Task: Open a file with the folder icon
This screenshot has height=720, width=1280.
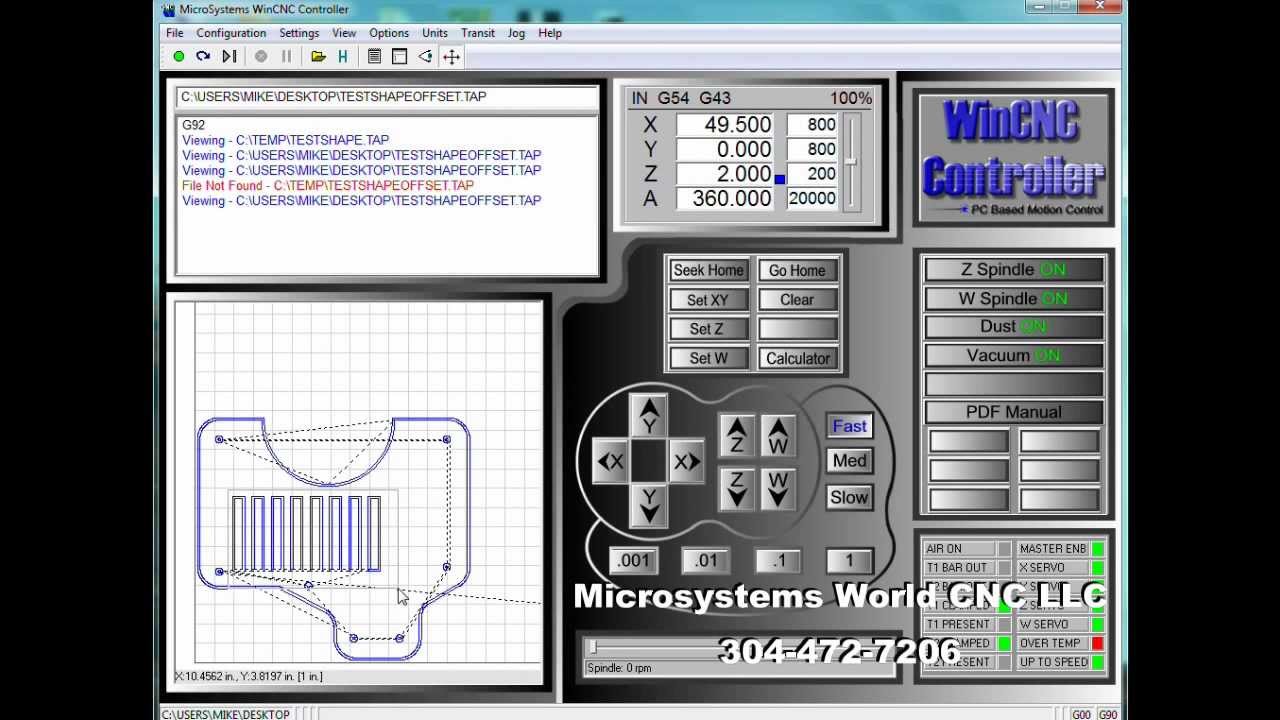Action: click(x=318, y=57)
